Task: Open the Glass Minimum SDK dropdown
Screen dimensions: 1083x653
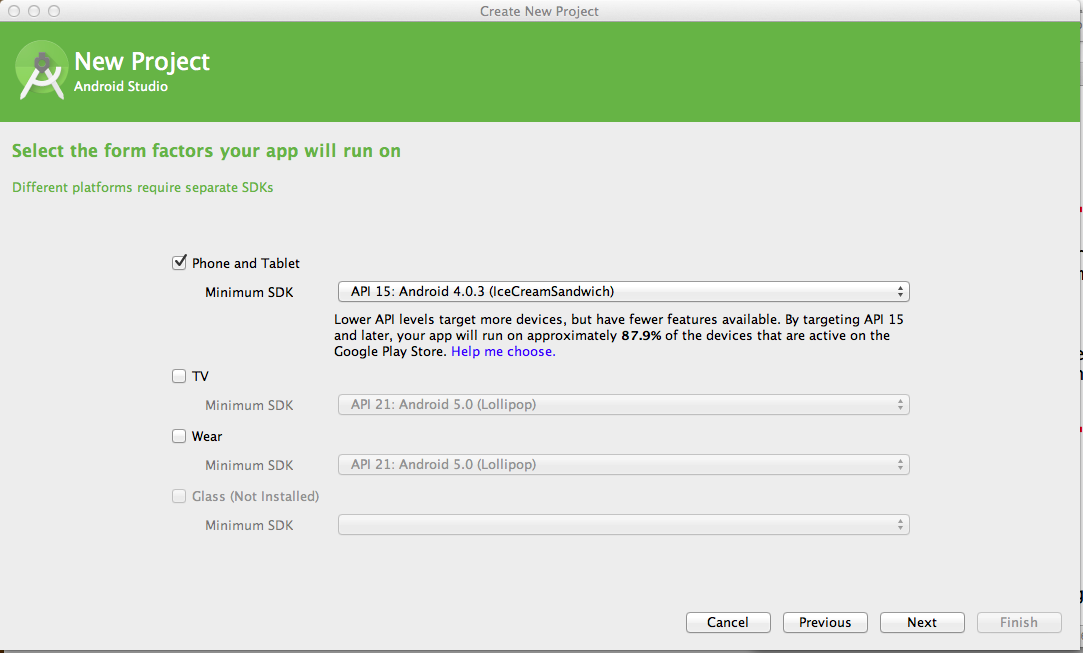Action: point(624,524)
